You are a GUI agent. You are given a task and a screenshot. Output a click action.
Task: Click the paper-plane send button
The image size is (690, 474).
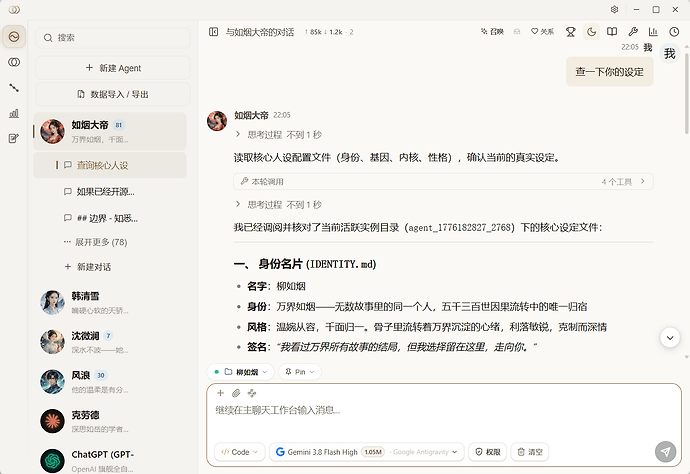pyautogui.click(x=665, y=452)
